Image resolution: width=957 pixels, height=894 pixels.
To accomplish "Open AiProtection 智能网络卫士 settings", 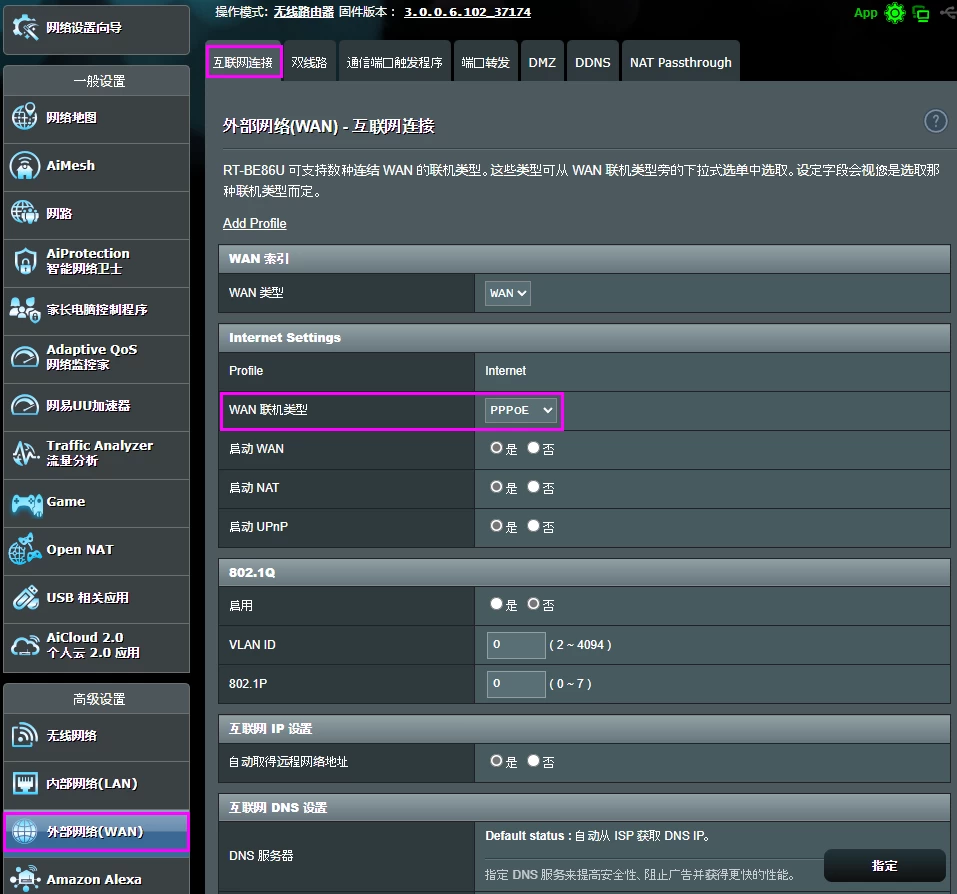I will (96, 263).
